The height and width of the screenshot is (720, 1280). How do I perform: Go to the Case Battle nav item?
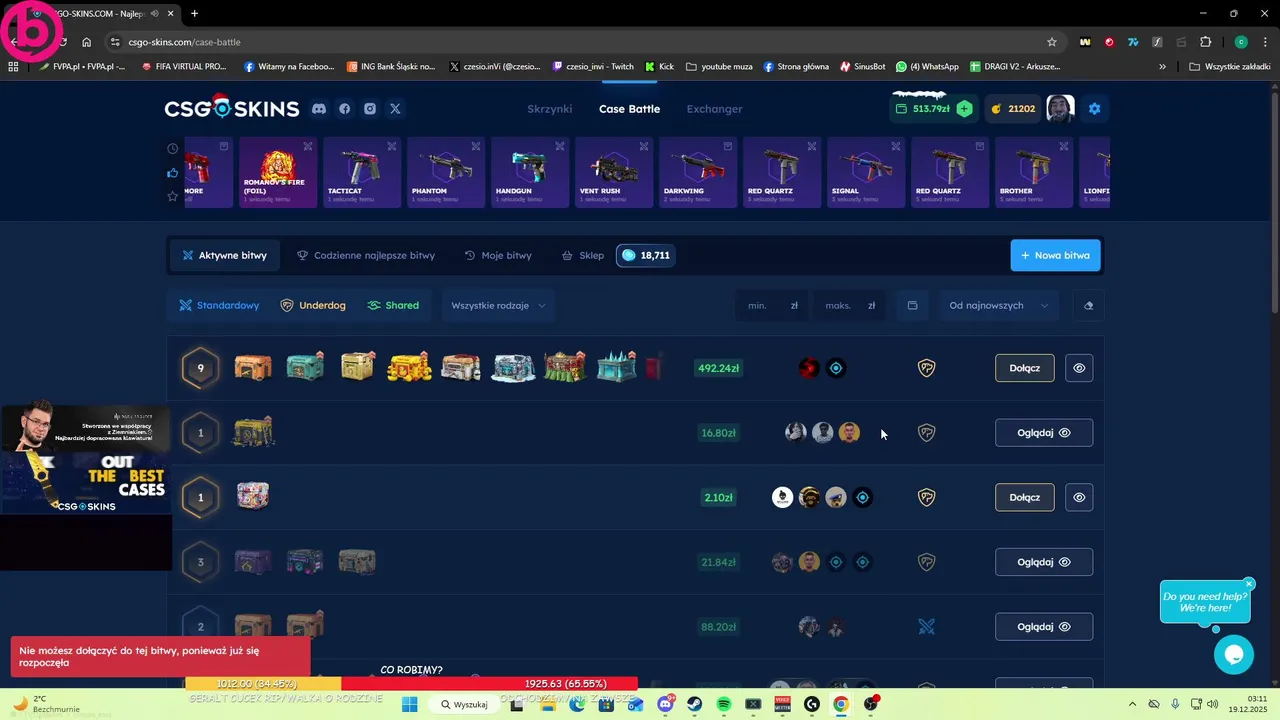click(629, 109)
